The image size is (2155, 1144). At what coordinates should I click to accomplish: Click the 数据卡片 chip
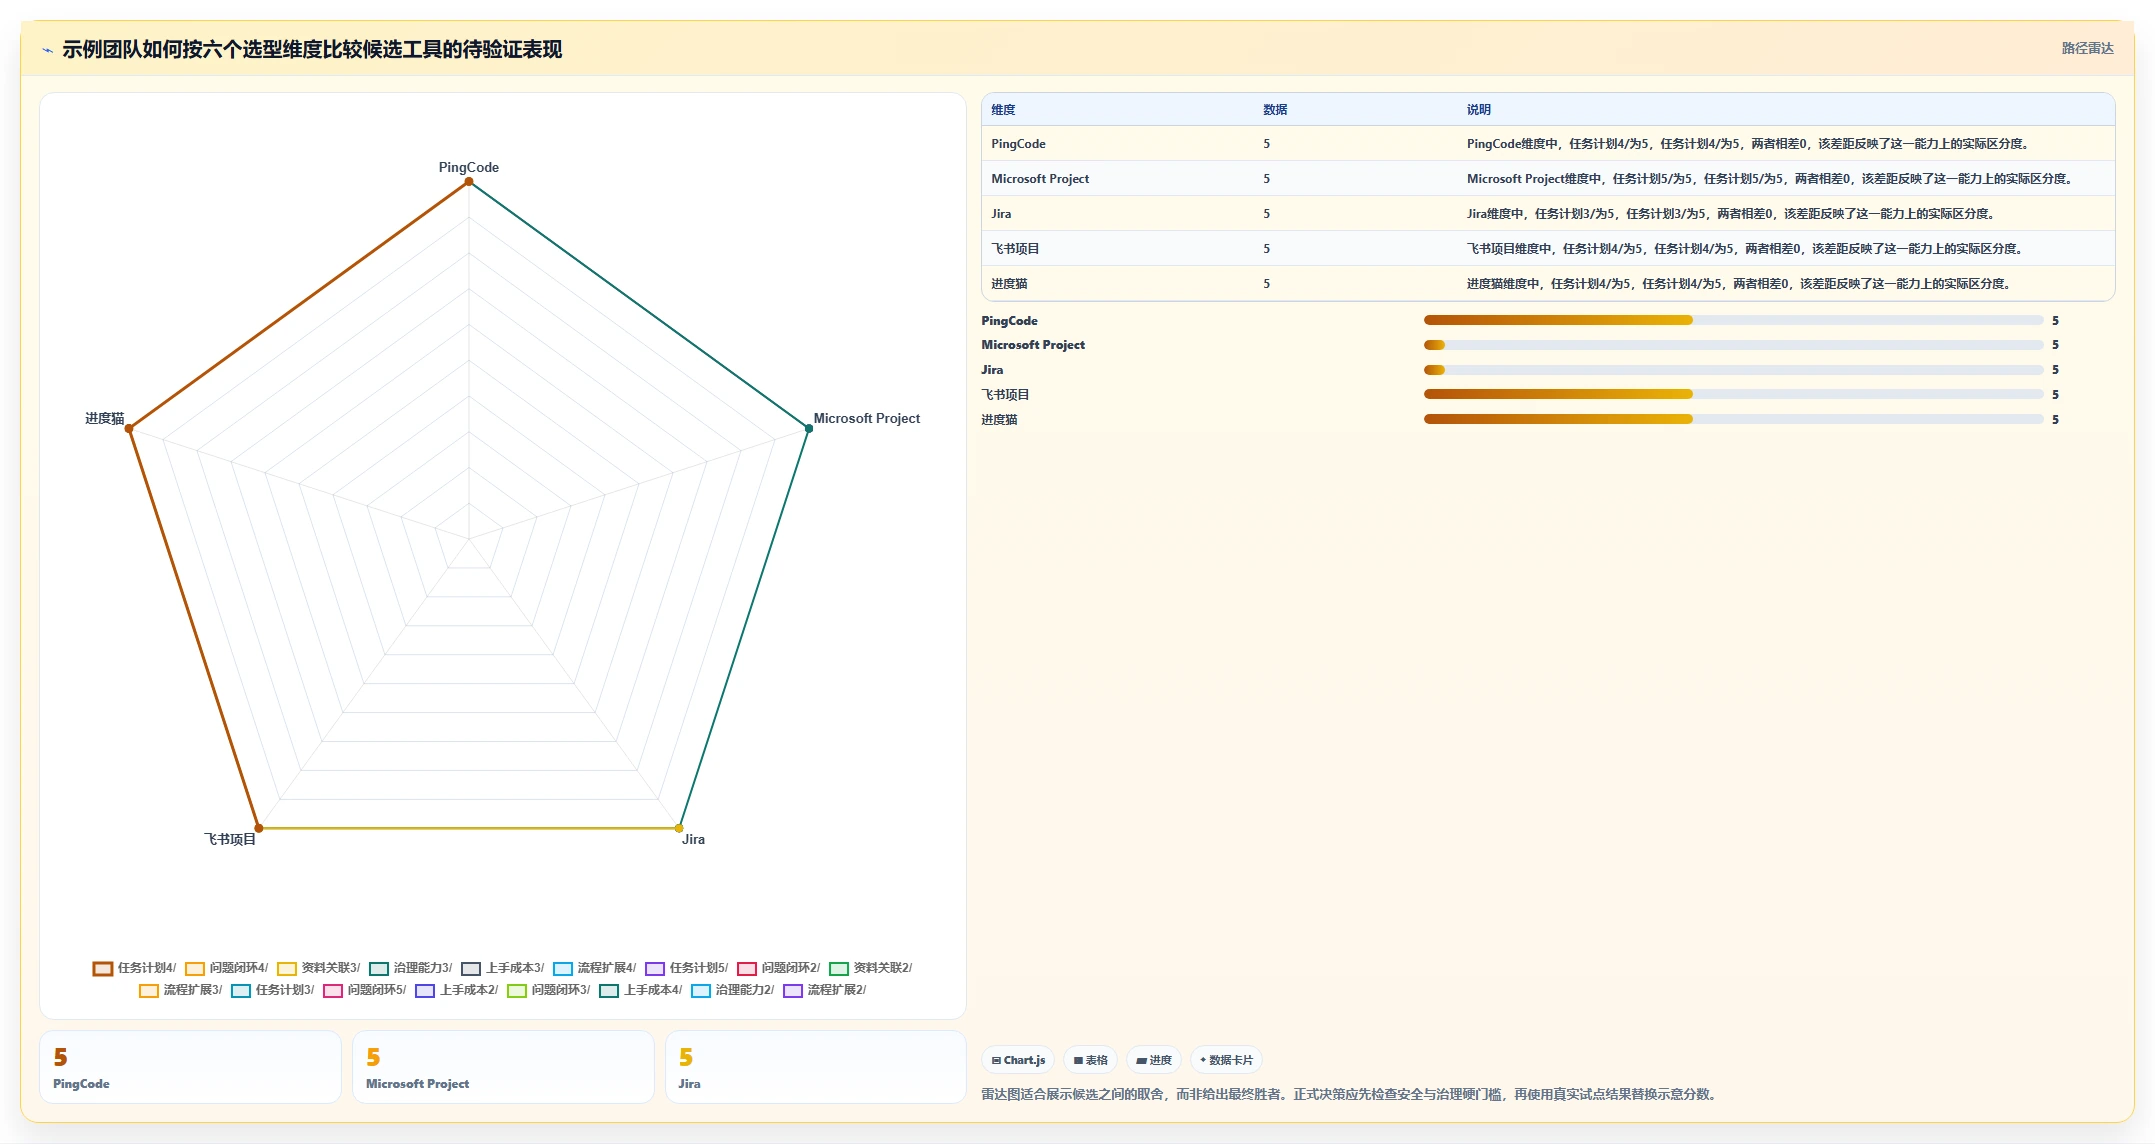click(x=1226, y=1060)
